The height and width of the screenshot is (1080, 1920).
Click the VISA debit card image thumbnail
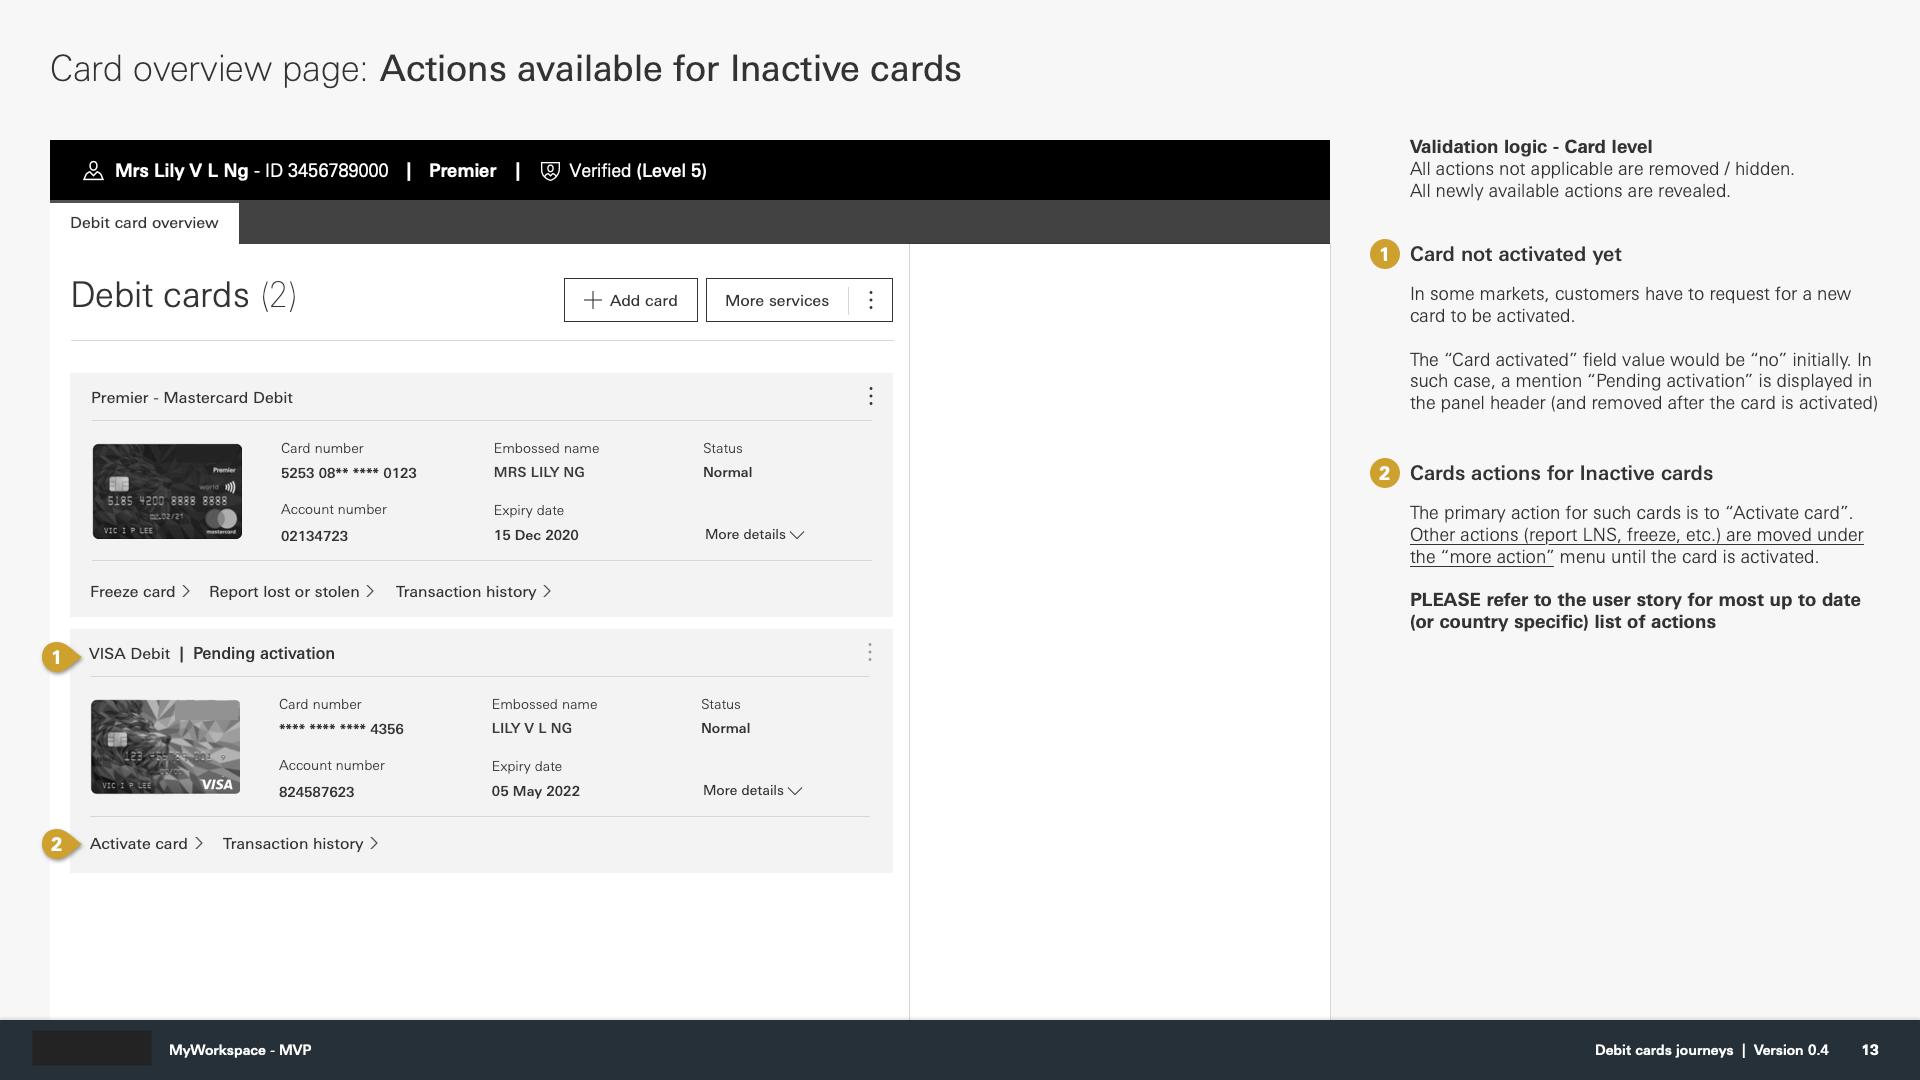(165, 746)
